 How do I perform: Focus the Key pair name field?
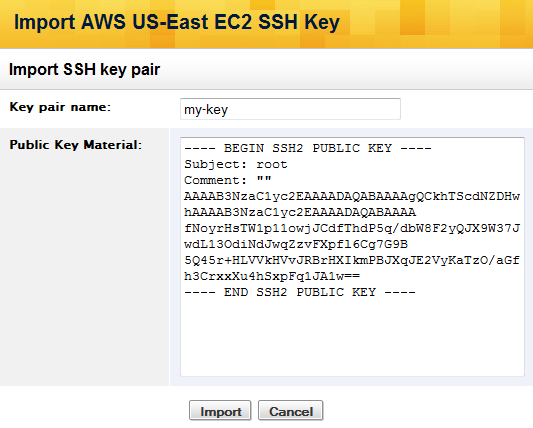pos(290,109)
